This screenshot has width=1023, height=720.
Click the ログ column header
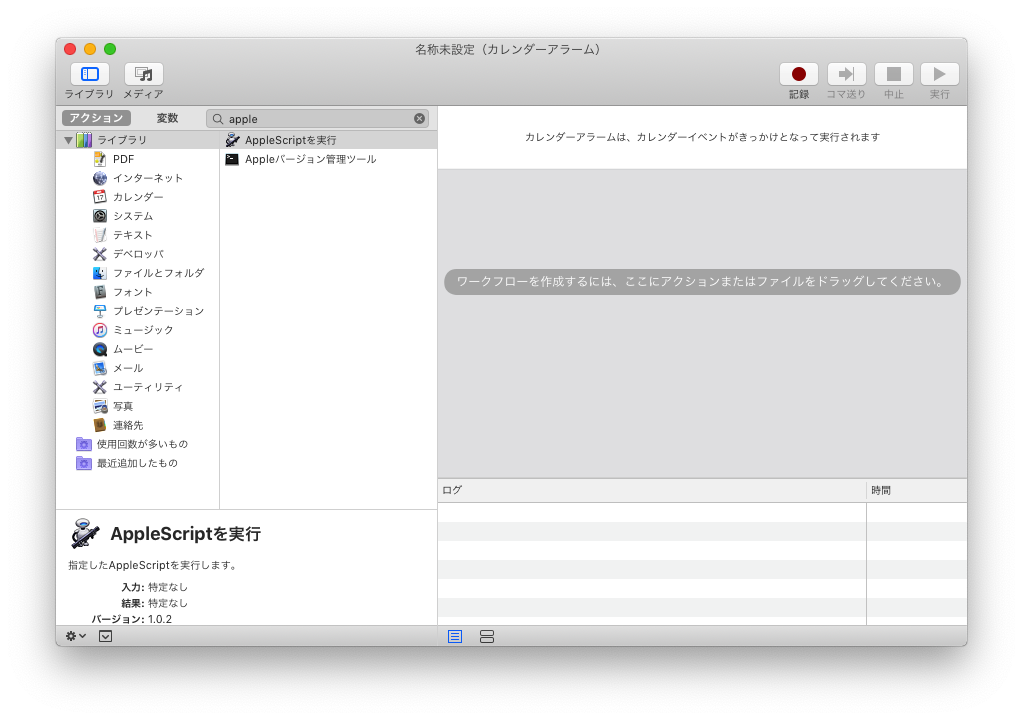click(652, 490)
